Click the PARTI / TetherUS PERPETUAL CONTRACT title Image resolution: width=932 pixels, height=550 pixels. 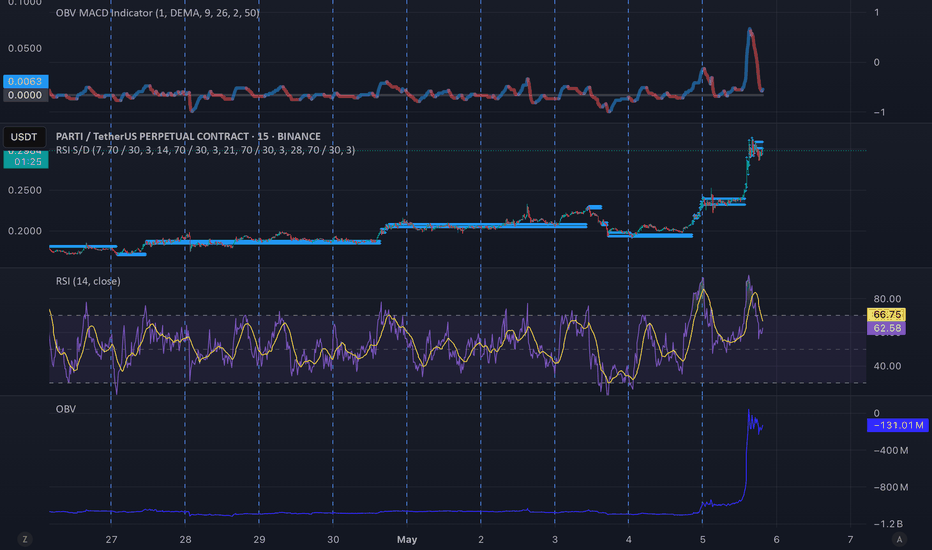coord(188,136)
